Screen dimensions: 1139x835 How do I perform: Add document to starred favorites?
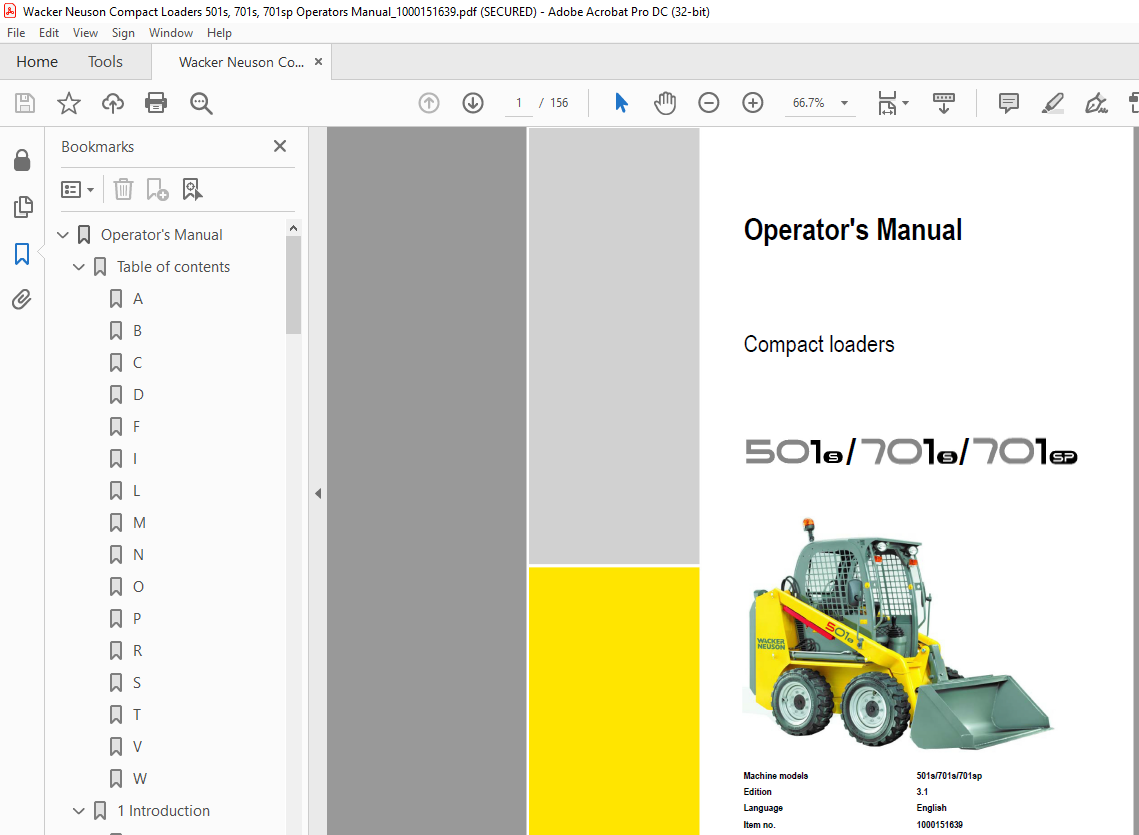click(69, 103)
